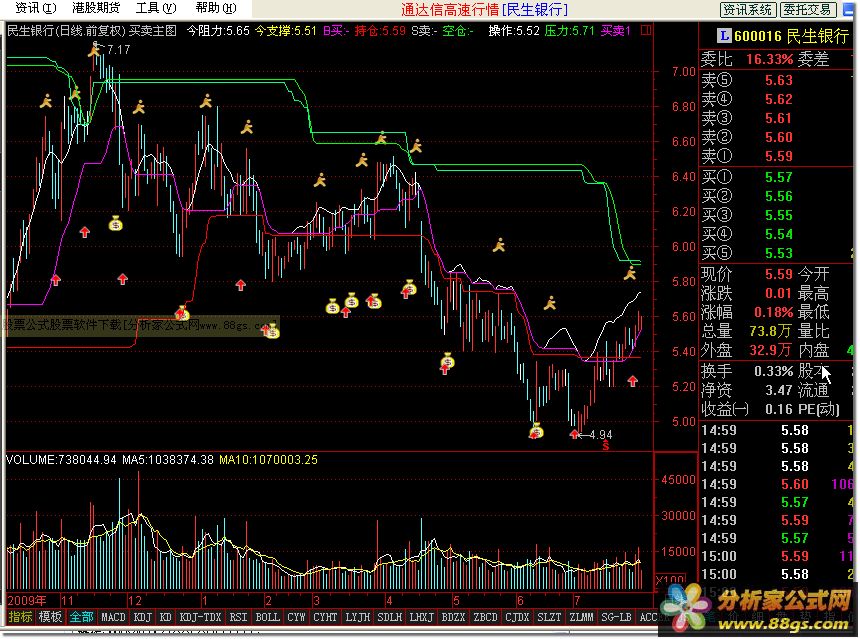Select the SLZT indicator tab
This screenshot has height=639, width=860.
[x=550, y=618]
